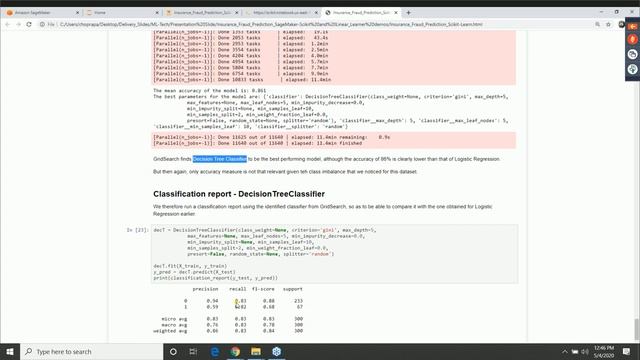
Task: Click the support column header
Action: [293, 289]
